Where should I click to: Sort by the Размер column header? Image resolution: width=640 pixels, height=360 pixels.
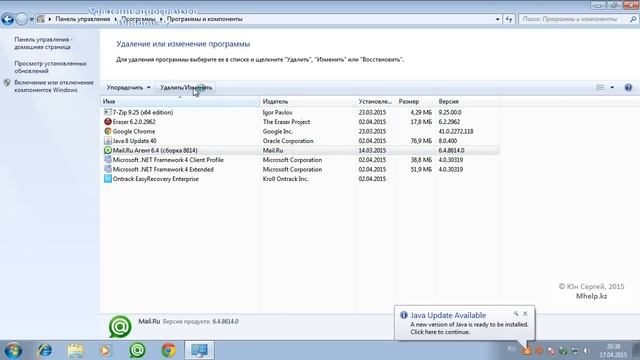416,101
